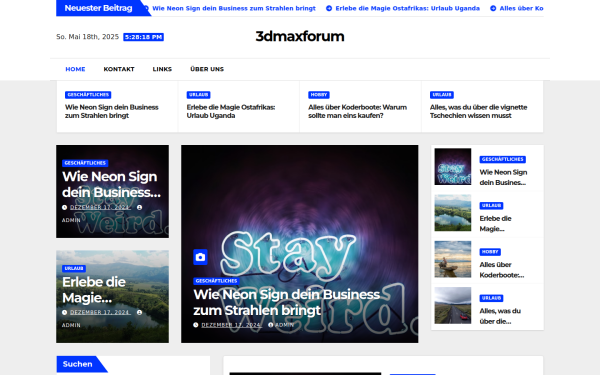Click the HOBBY tag in the top post strip
The height and width of the screenshot is (375, 600).
pos(319,95)
